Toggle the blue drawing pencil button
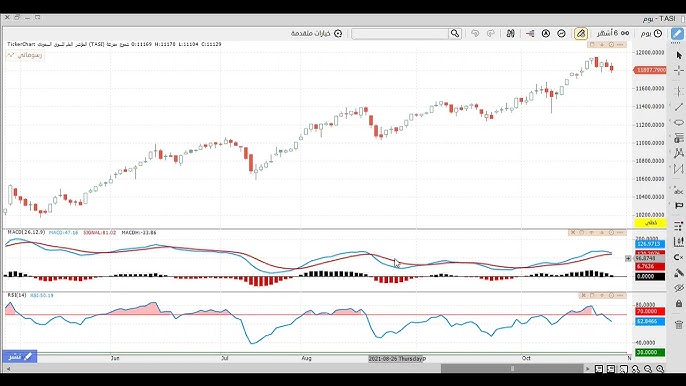This screenshot has width=686, height=386. (x=677, y=33)
